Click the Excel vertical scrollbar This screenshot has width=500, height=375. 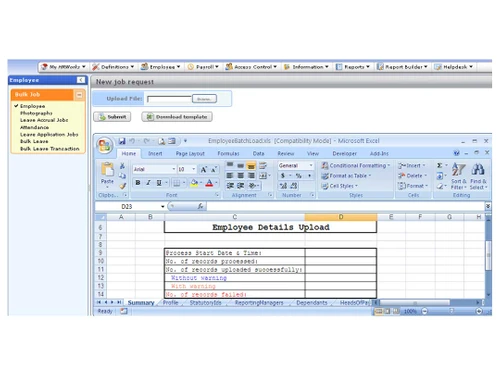488,255
